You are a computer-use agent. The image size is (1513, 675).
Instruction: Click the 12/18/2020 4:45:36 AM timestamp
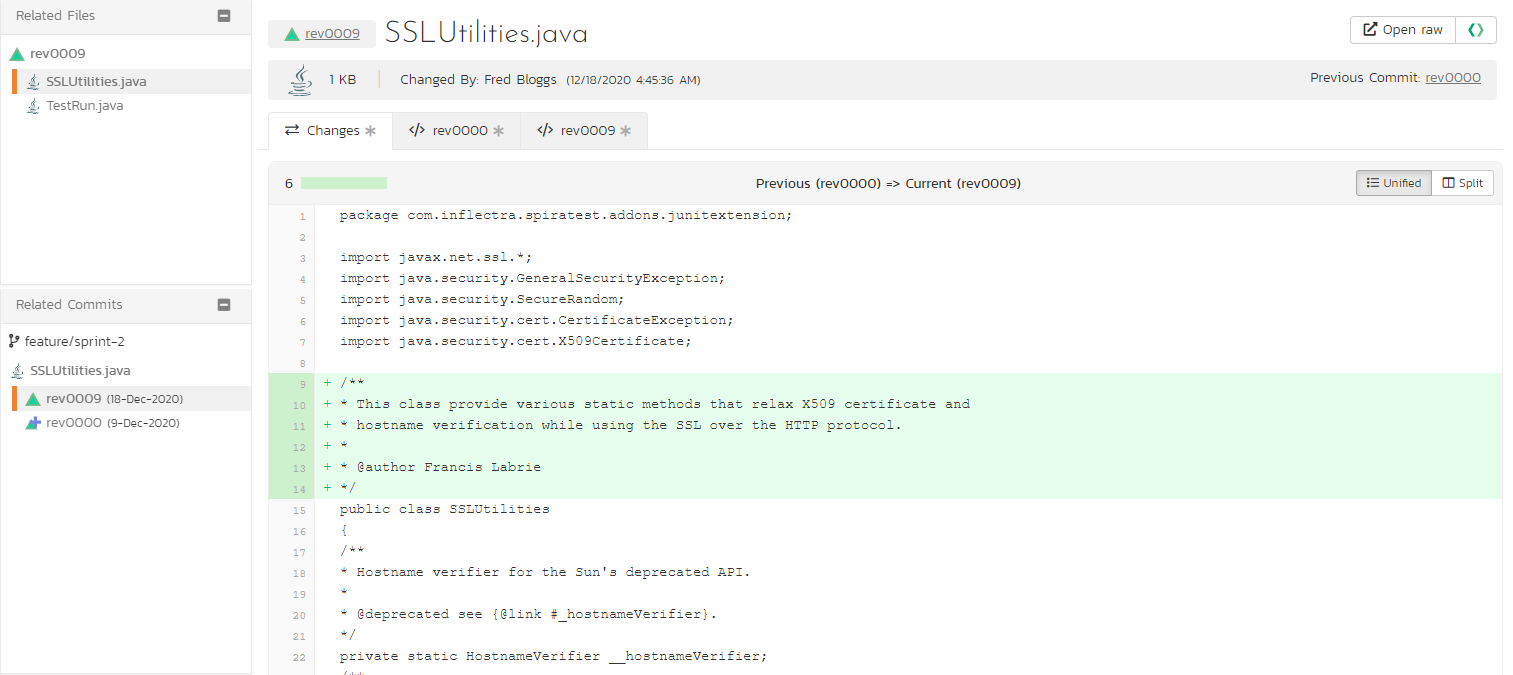633,80
